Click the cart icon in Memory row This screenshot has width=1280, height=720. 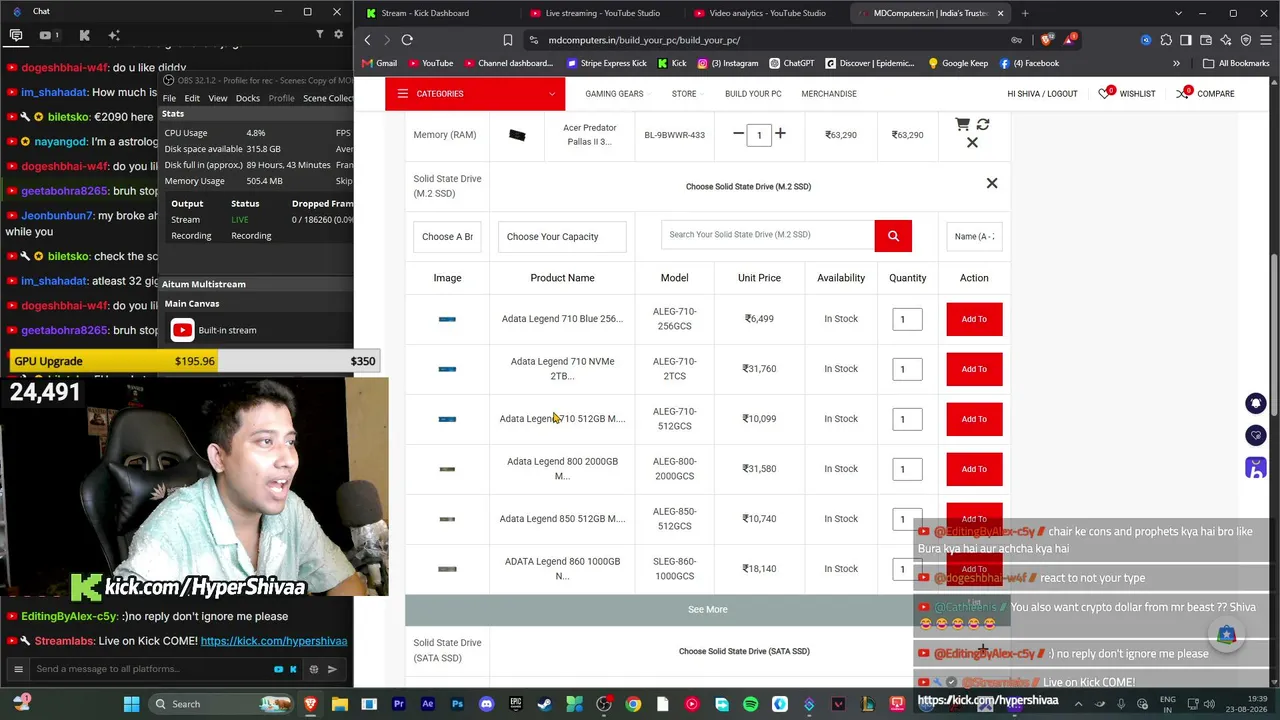[962, 124]
